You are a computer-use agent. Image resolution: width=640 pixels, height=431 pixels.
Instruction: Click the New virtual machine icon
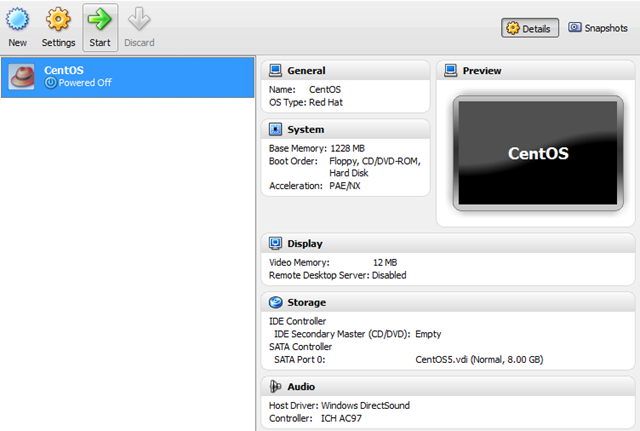[17, 20]
